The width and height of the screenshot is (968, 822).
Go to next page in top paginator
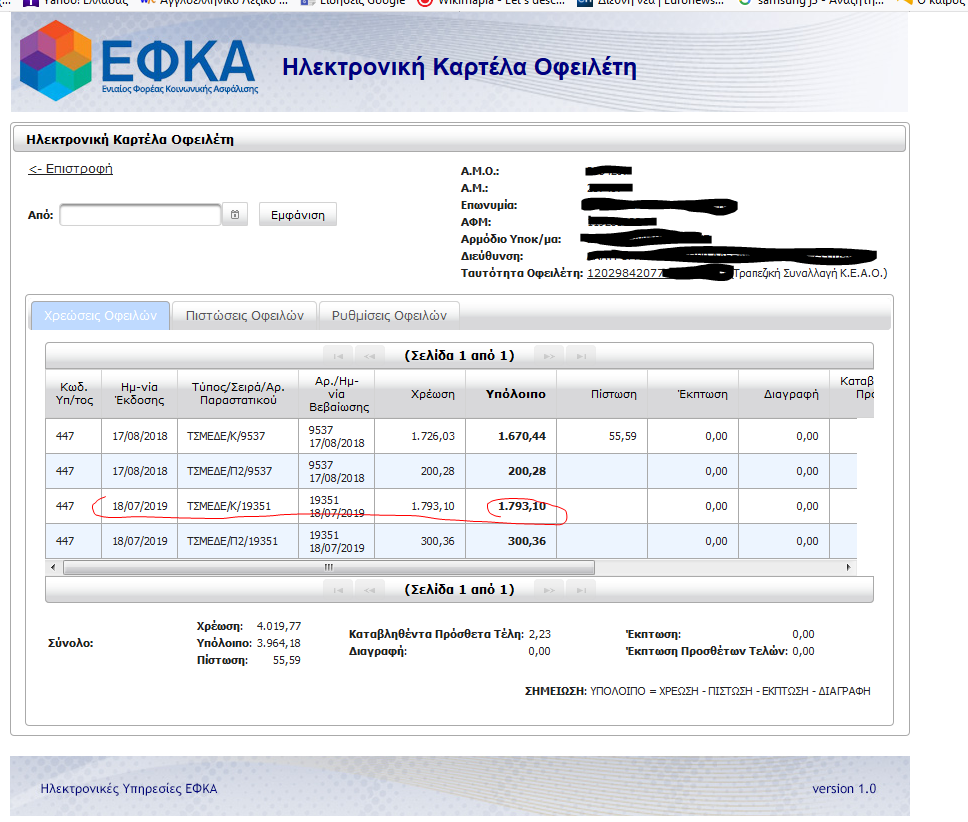548,356
